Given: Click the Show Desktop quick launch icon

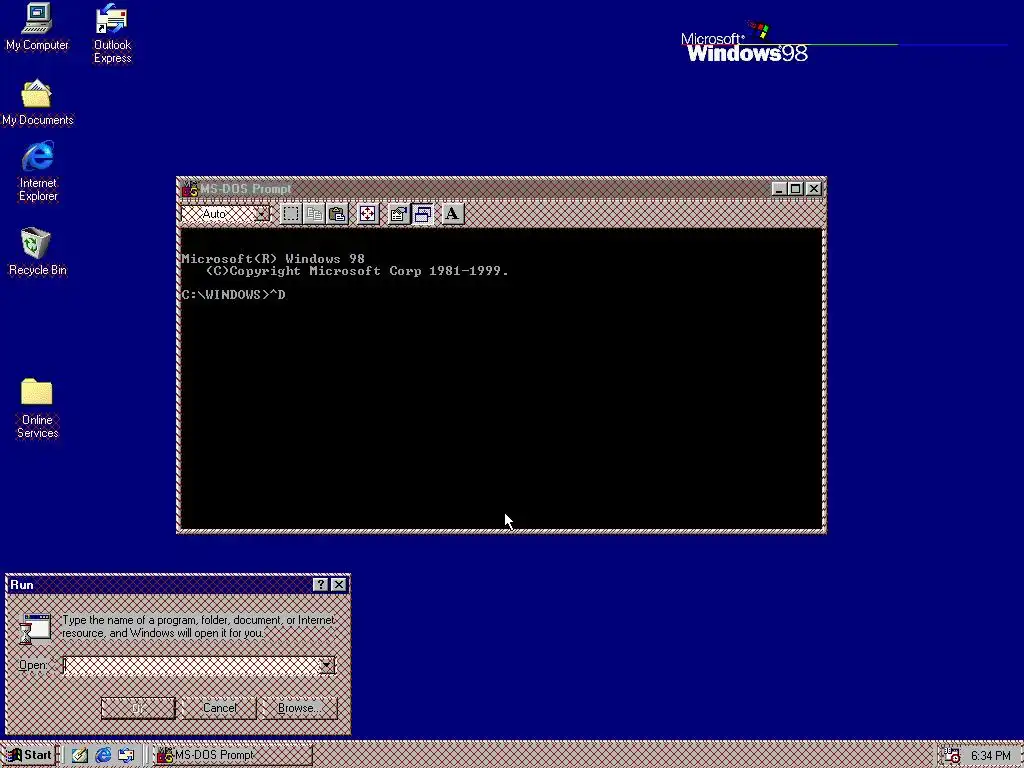Looking at the screenshot, I should 80,755.
